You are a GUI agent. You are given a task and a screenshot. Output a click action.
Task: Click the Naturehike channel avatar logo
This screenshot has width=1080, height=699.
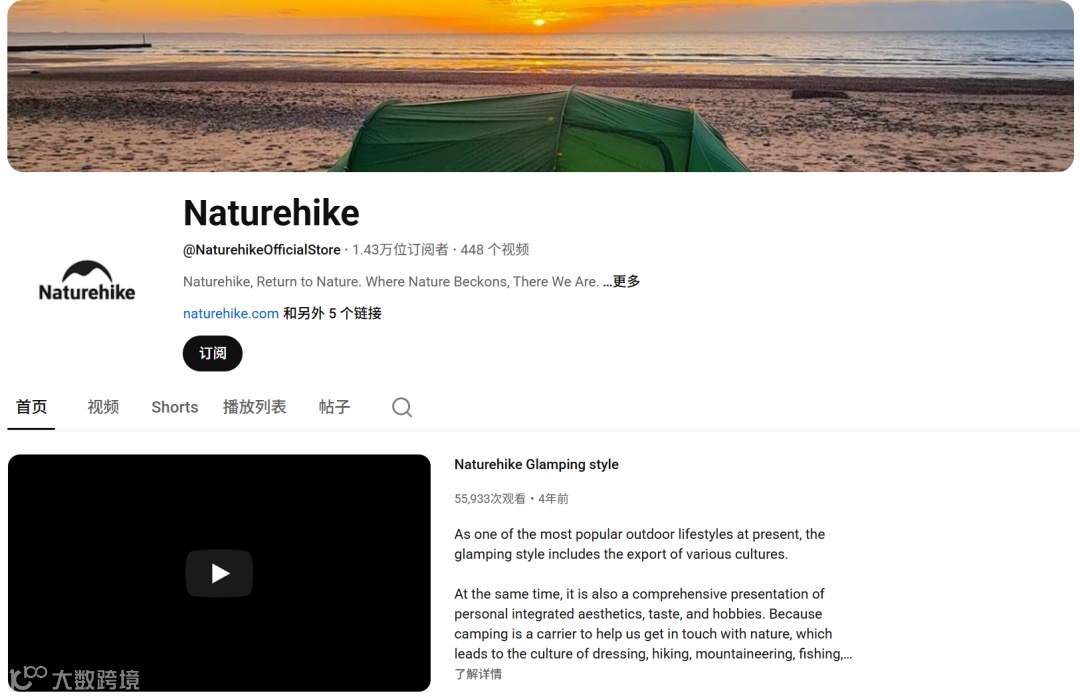tap(87, 282)
